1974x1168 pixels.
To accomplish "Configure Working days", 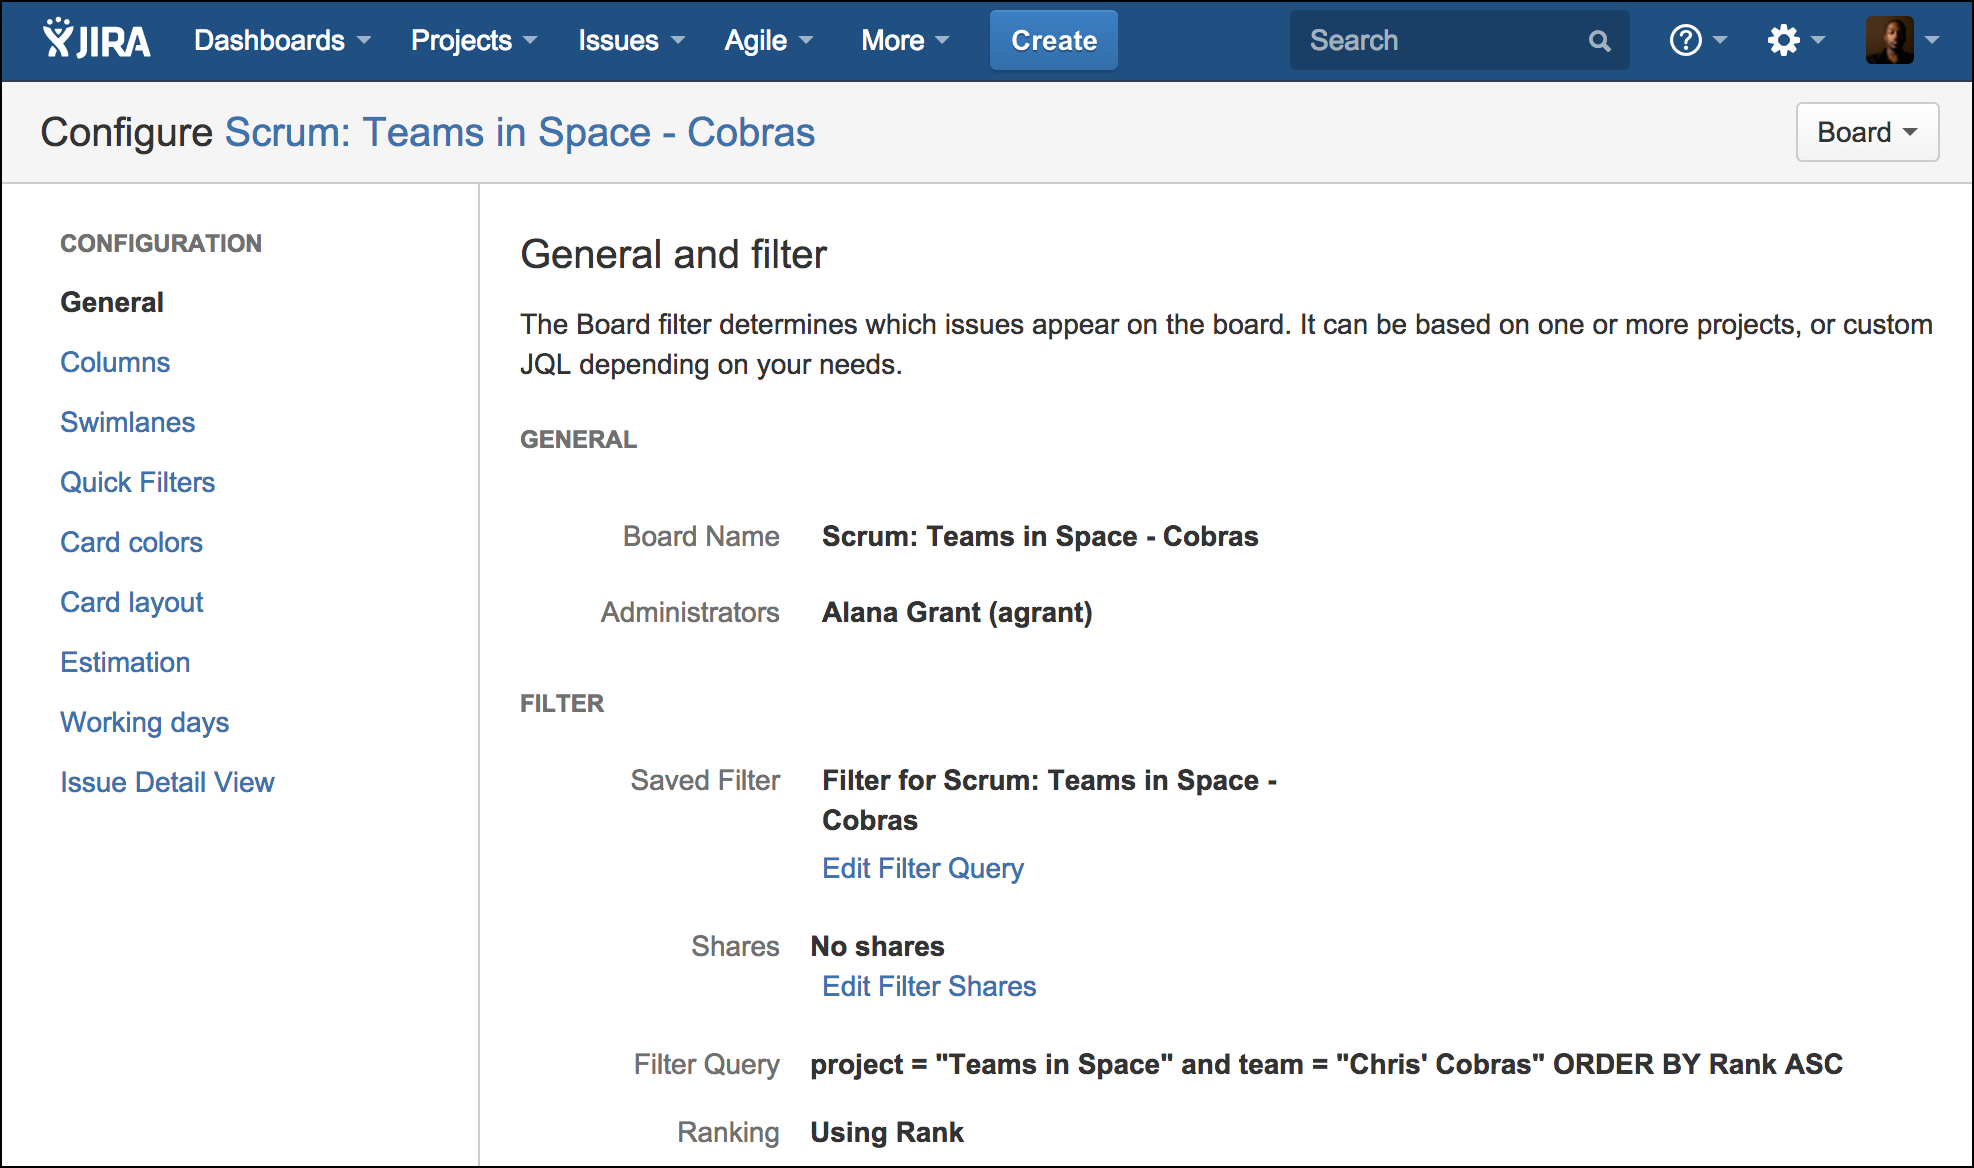I will pyautogui.click(x=144, y=722).
